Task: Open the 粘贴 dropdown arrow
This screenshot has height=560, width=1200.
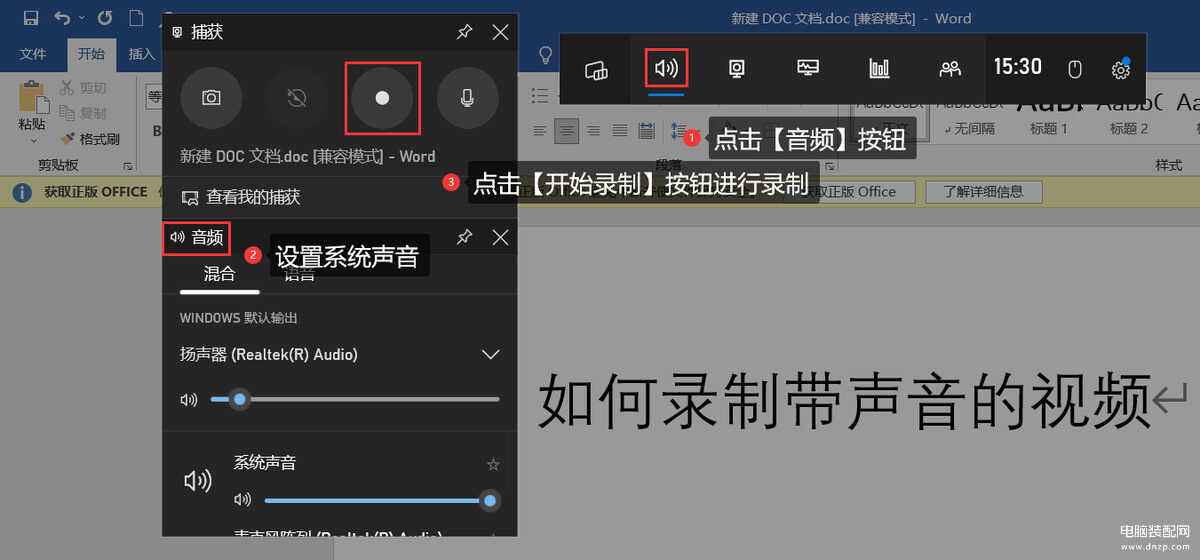Action: click(x=32, y=141)
